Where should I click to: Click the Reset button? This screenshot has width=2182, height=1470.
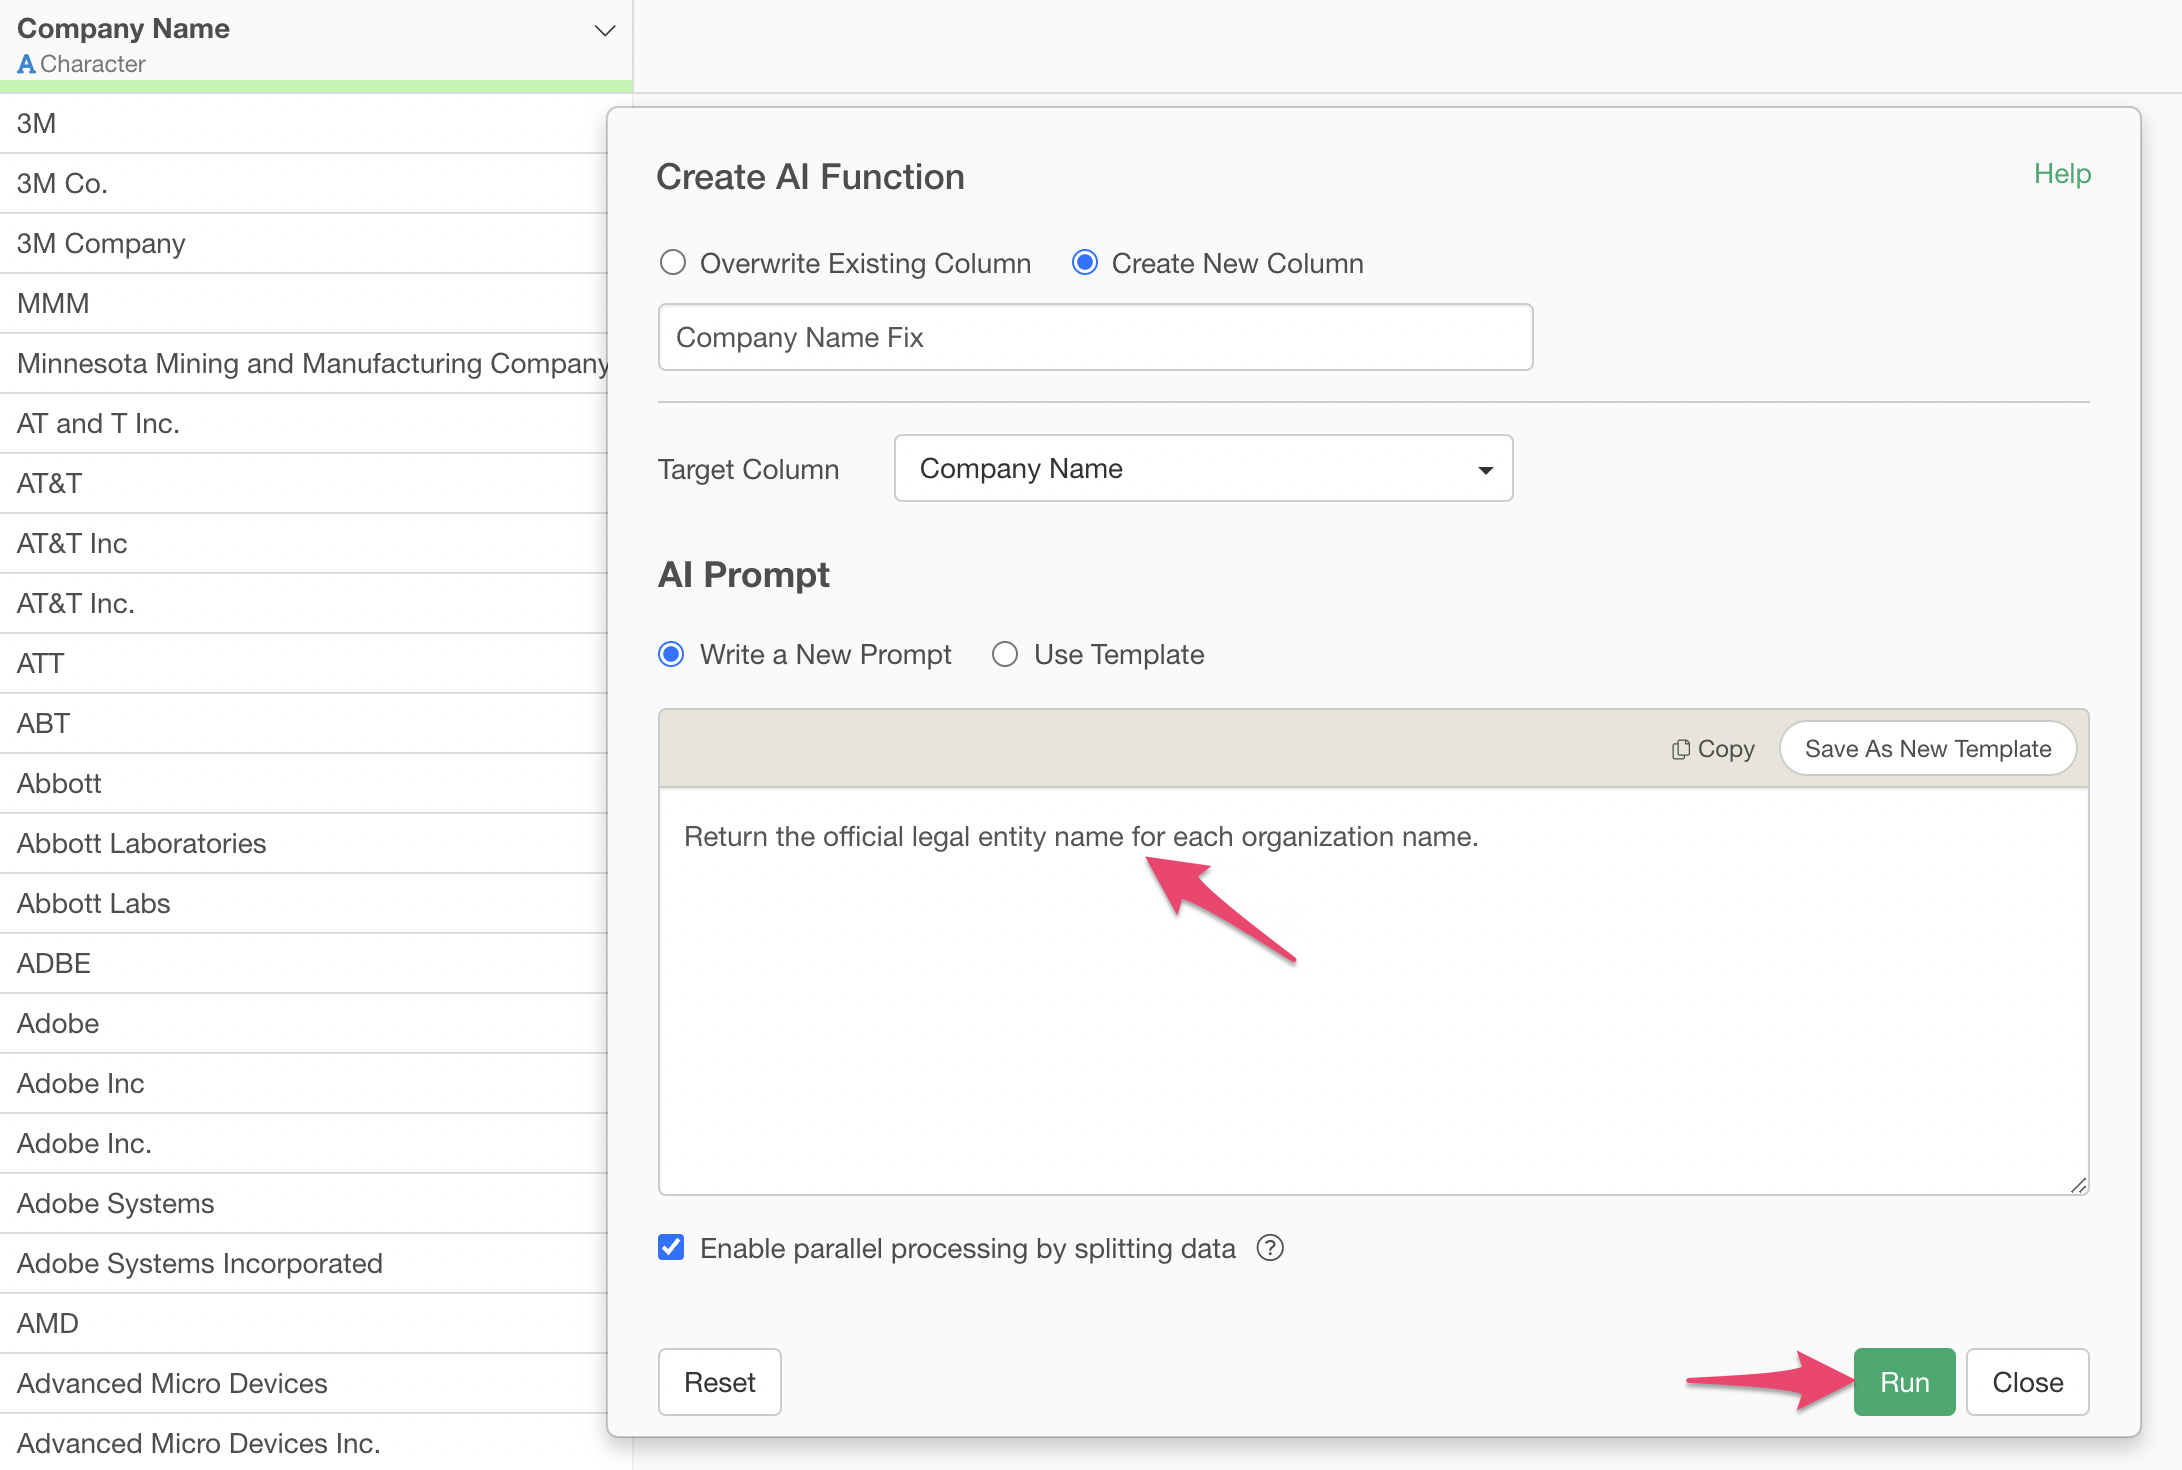[719, 1382]
